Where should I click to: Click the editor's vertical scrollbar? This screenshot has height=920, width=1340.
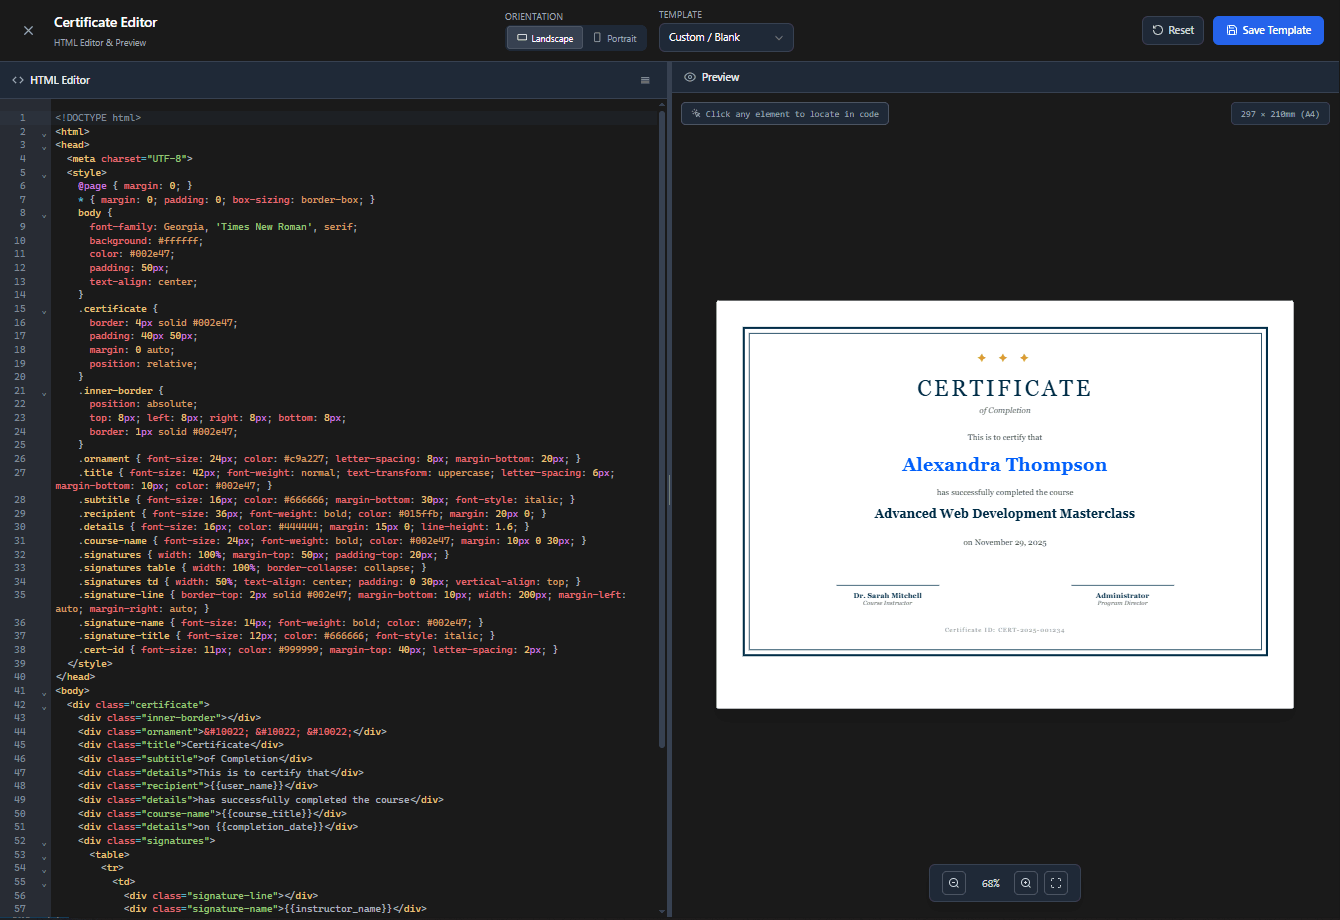[x=662, y=428]
